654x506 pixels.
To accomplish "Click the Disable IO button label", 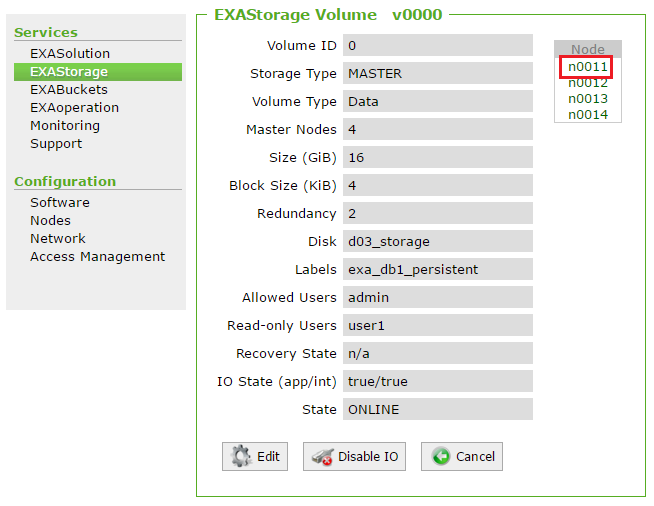I will pyautogui.click(x=368, y=457).
